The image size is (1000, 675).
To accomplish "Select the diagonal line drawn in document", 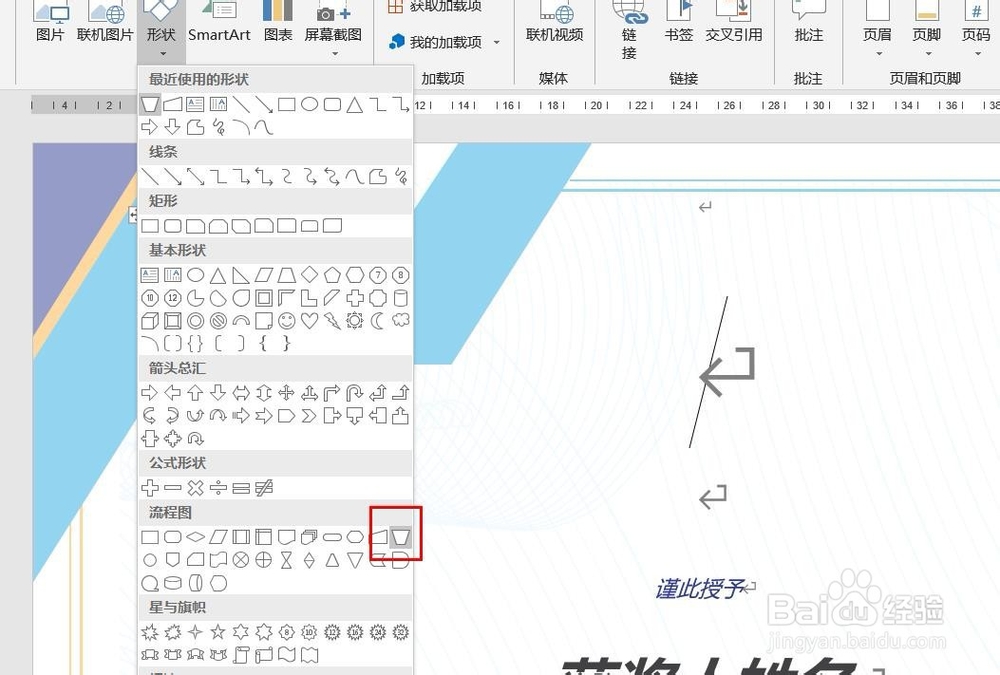I will 709,372.
